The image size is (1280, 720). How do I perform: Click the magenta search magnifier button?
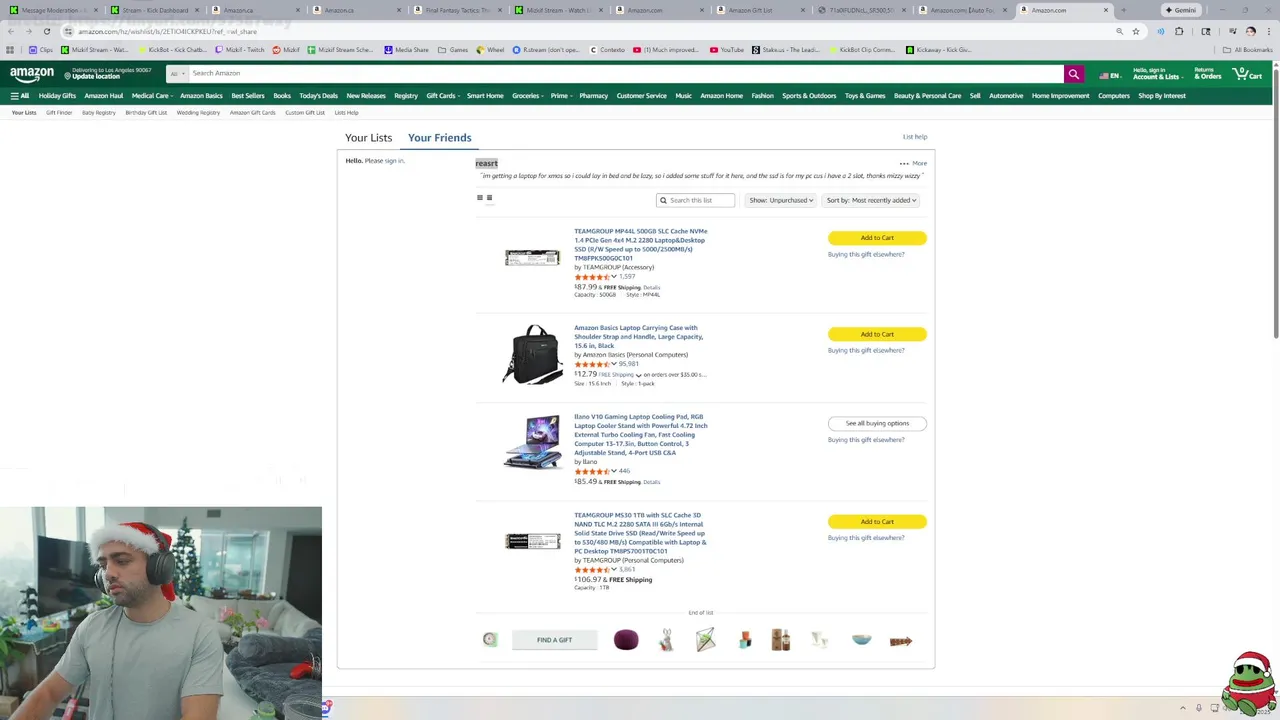coord(1073,73)
